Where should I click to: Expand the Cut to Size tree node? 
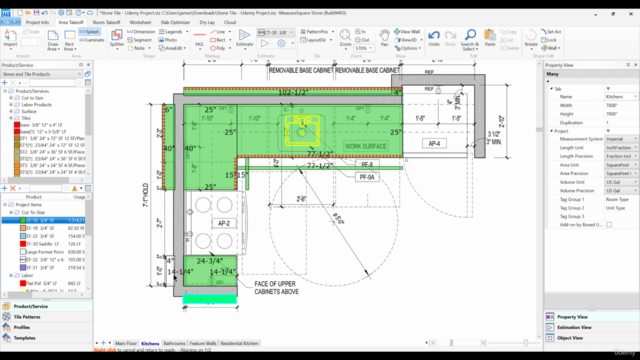point(11,98)
